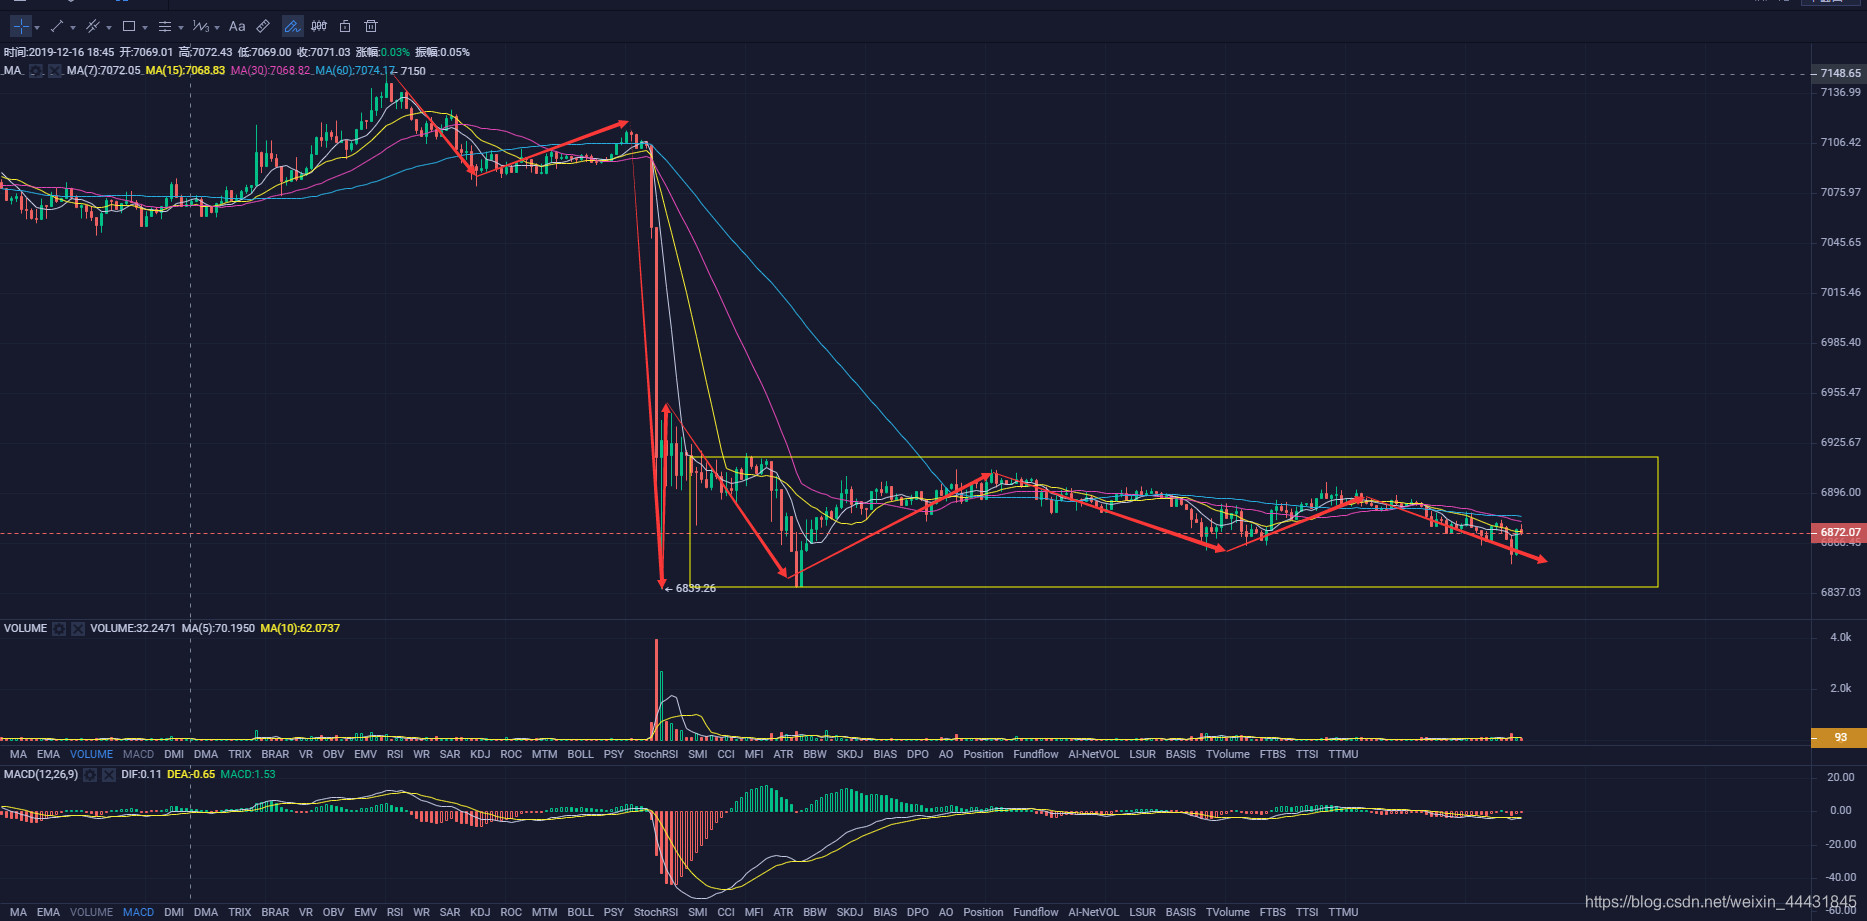The width and height of the screenshot is (1867, 921).
Task: Select the Aa text annotation tool
Action: click(237, 27)
